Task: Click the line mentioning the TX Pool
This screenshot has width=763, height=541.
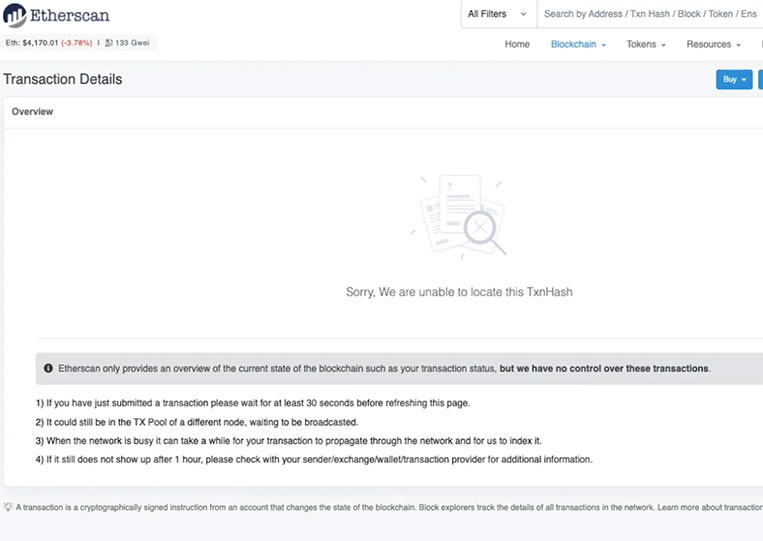Action: click(x=197, y=422)
